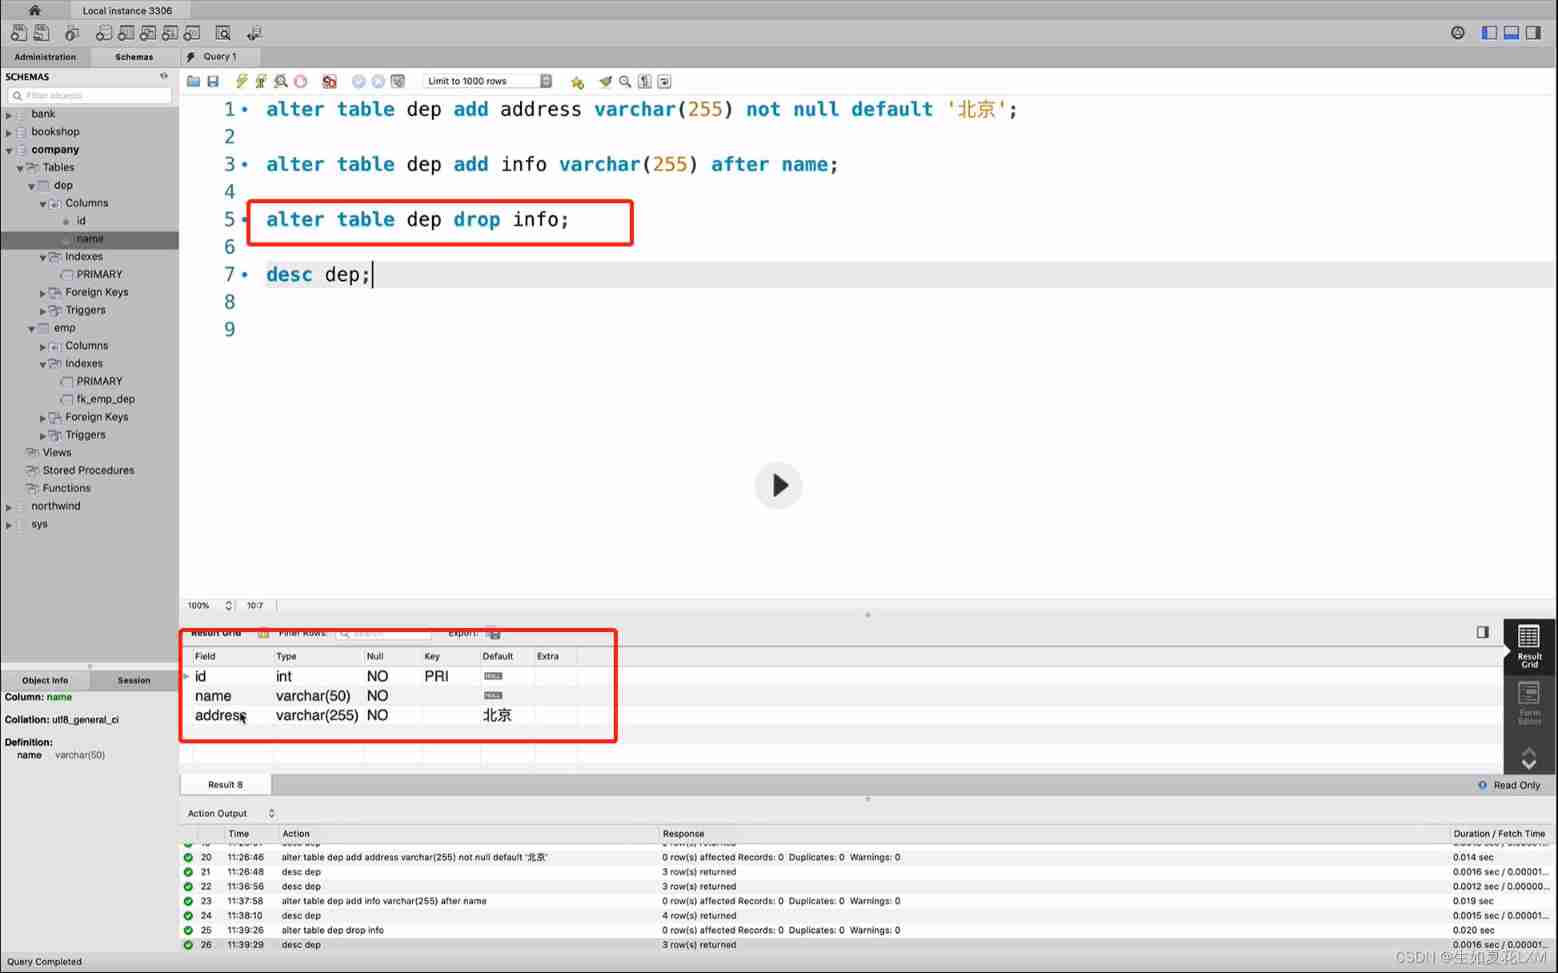1558x973 pixels.
Task: Toggle continue on error icon
Action: (329, 81)
